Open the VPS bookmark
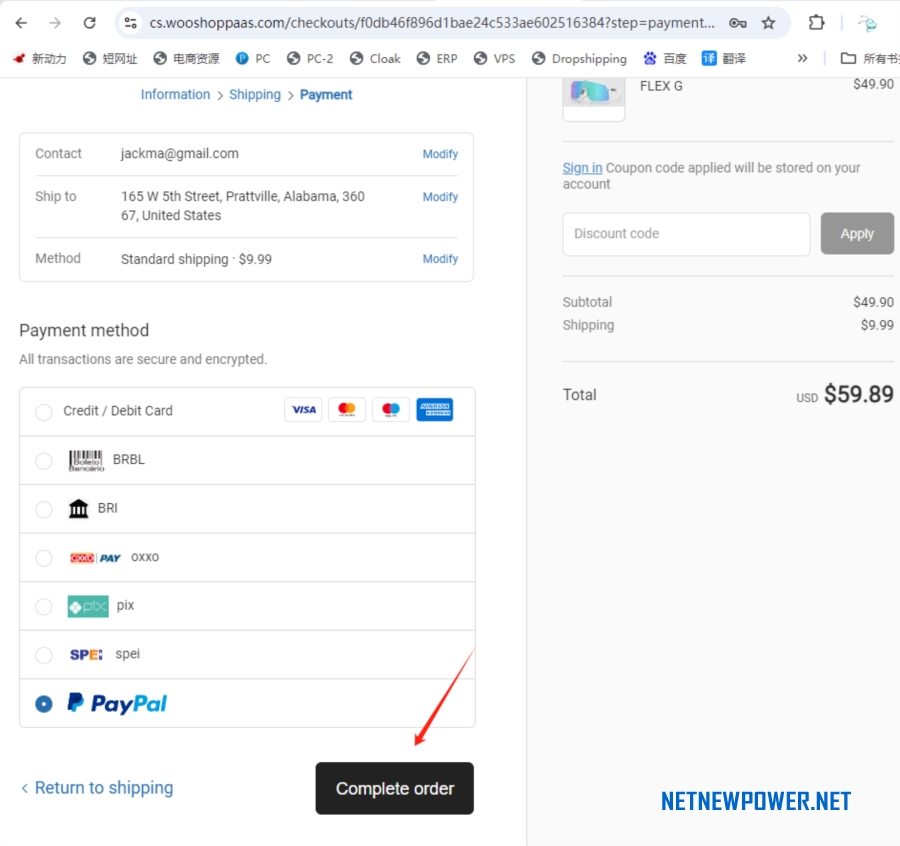 coord(495,59)
